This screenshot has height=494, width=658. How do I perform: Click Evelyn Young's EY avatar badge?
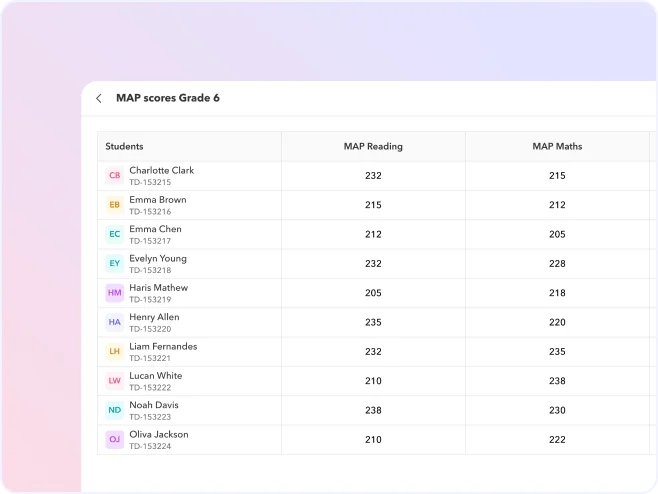point(115,264)
